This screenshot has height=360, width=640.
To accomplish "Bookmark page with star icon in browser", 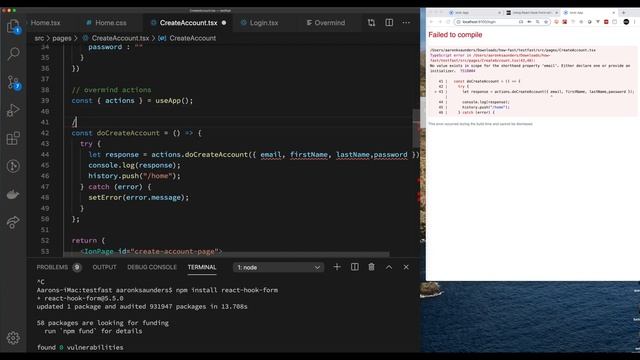I will 546,22.
